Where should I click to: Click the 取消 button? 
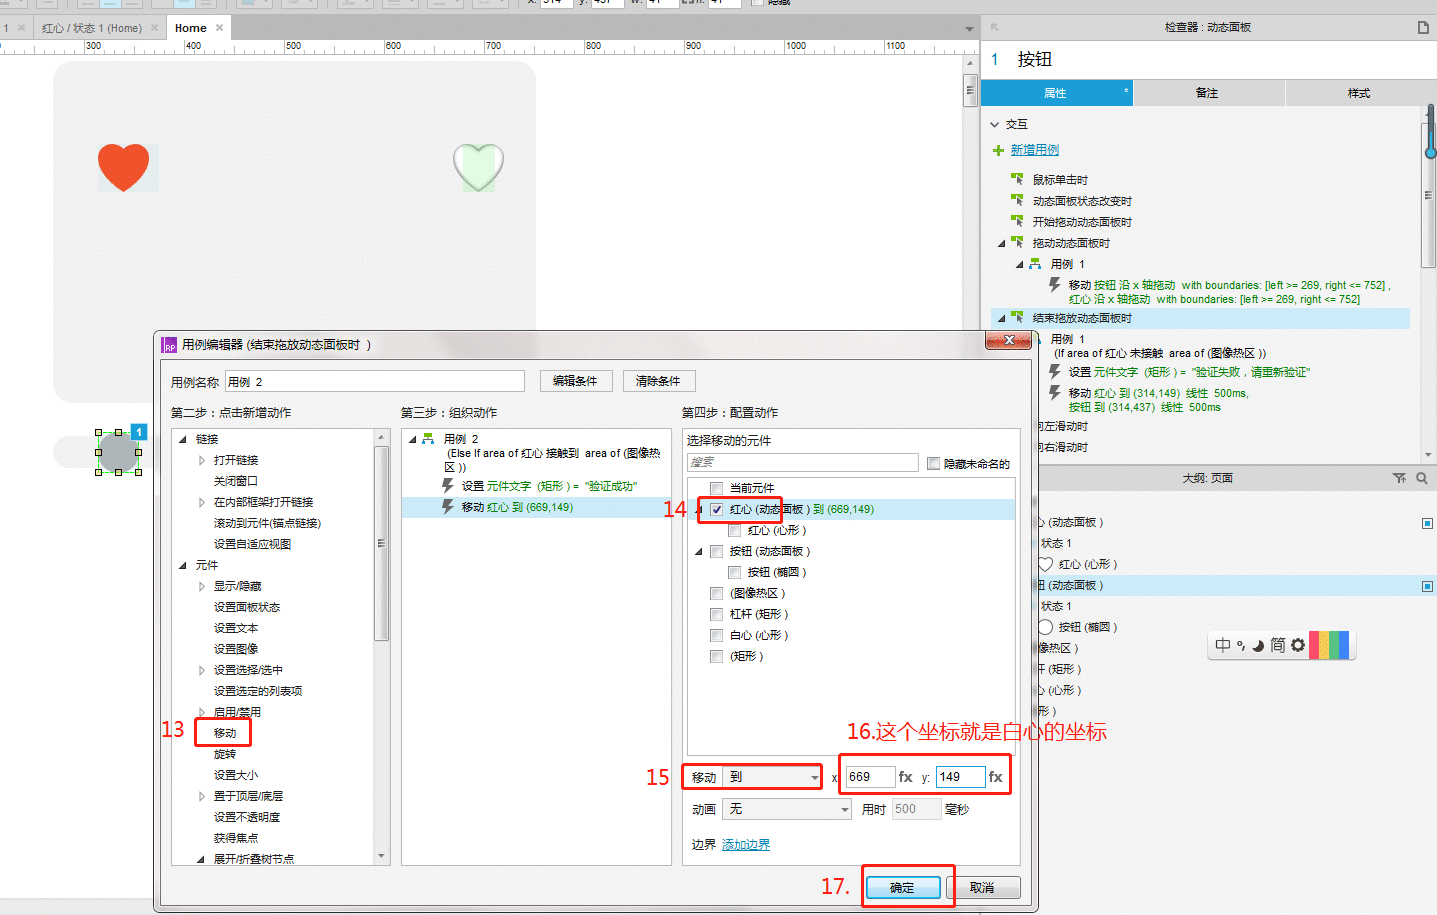pos(983,887)
